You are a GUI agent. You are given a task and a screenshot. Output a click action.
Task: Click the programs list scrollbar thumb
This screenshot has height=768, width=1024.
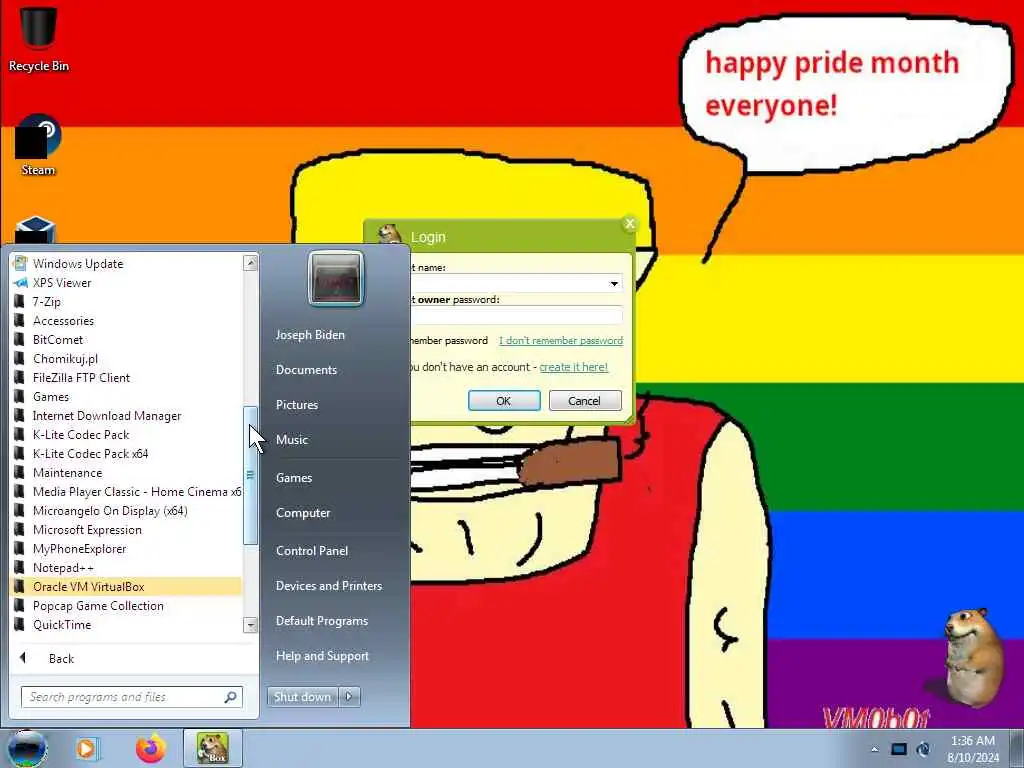[x=250, y=475]
